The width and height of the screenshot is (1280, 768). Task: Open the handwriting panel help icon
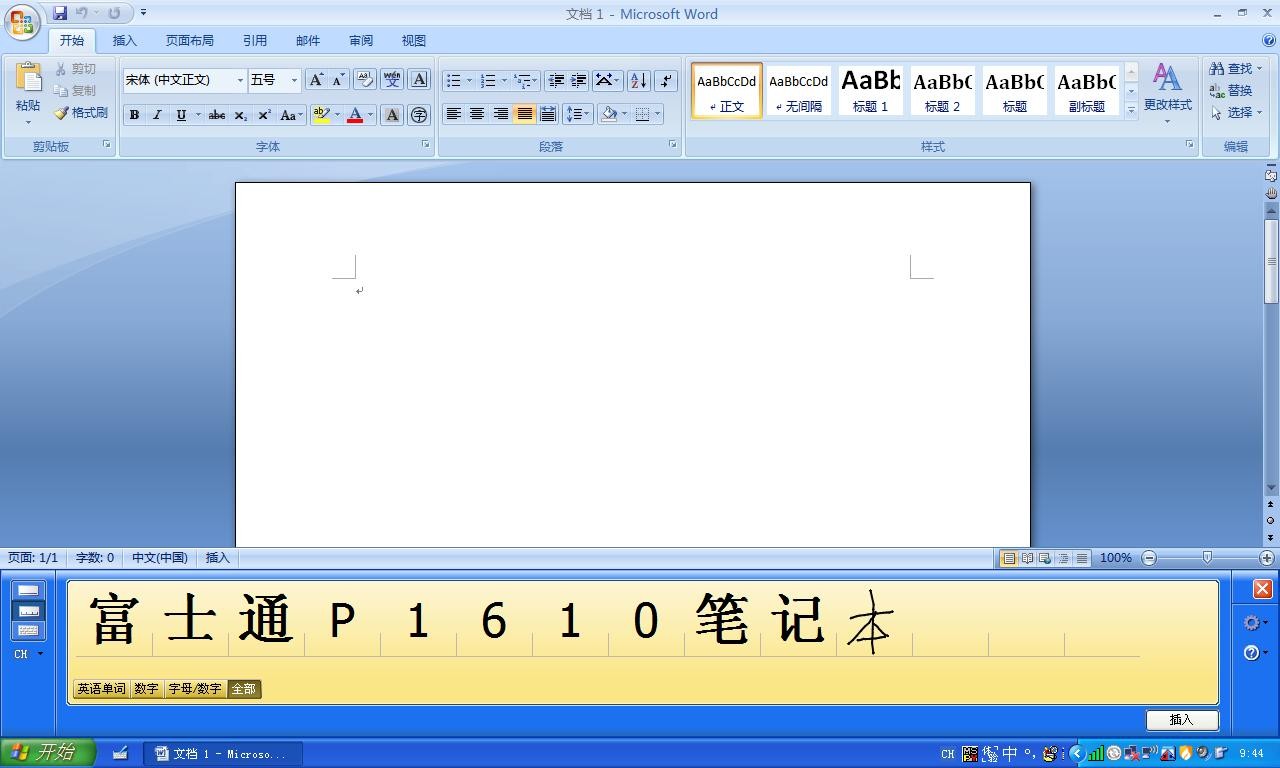coord(1251,653)
